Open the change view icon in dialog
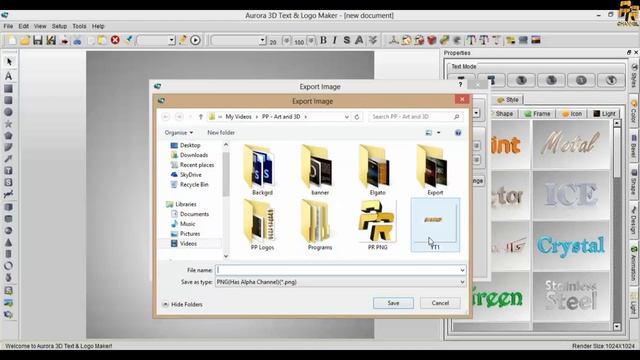This screenshot has width=640, height=360. pyautogui.click(x=429, y=133)
